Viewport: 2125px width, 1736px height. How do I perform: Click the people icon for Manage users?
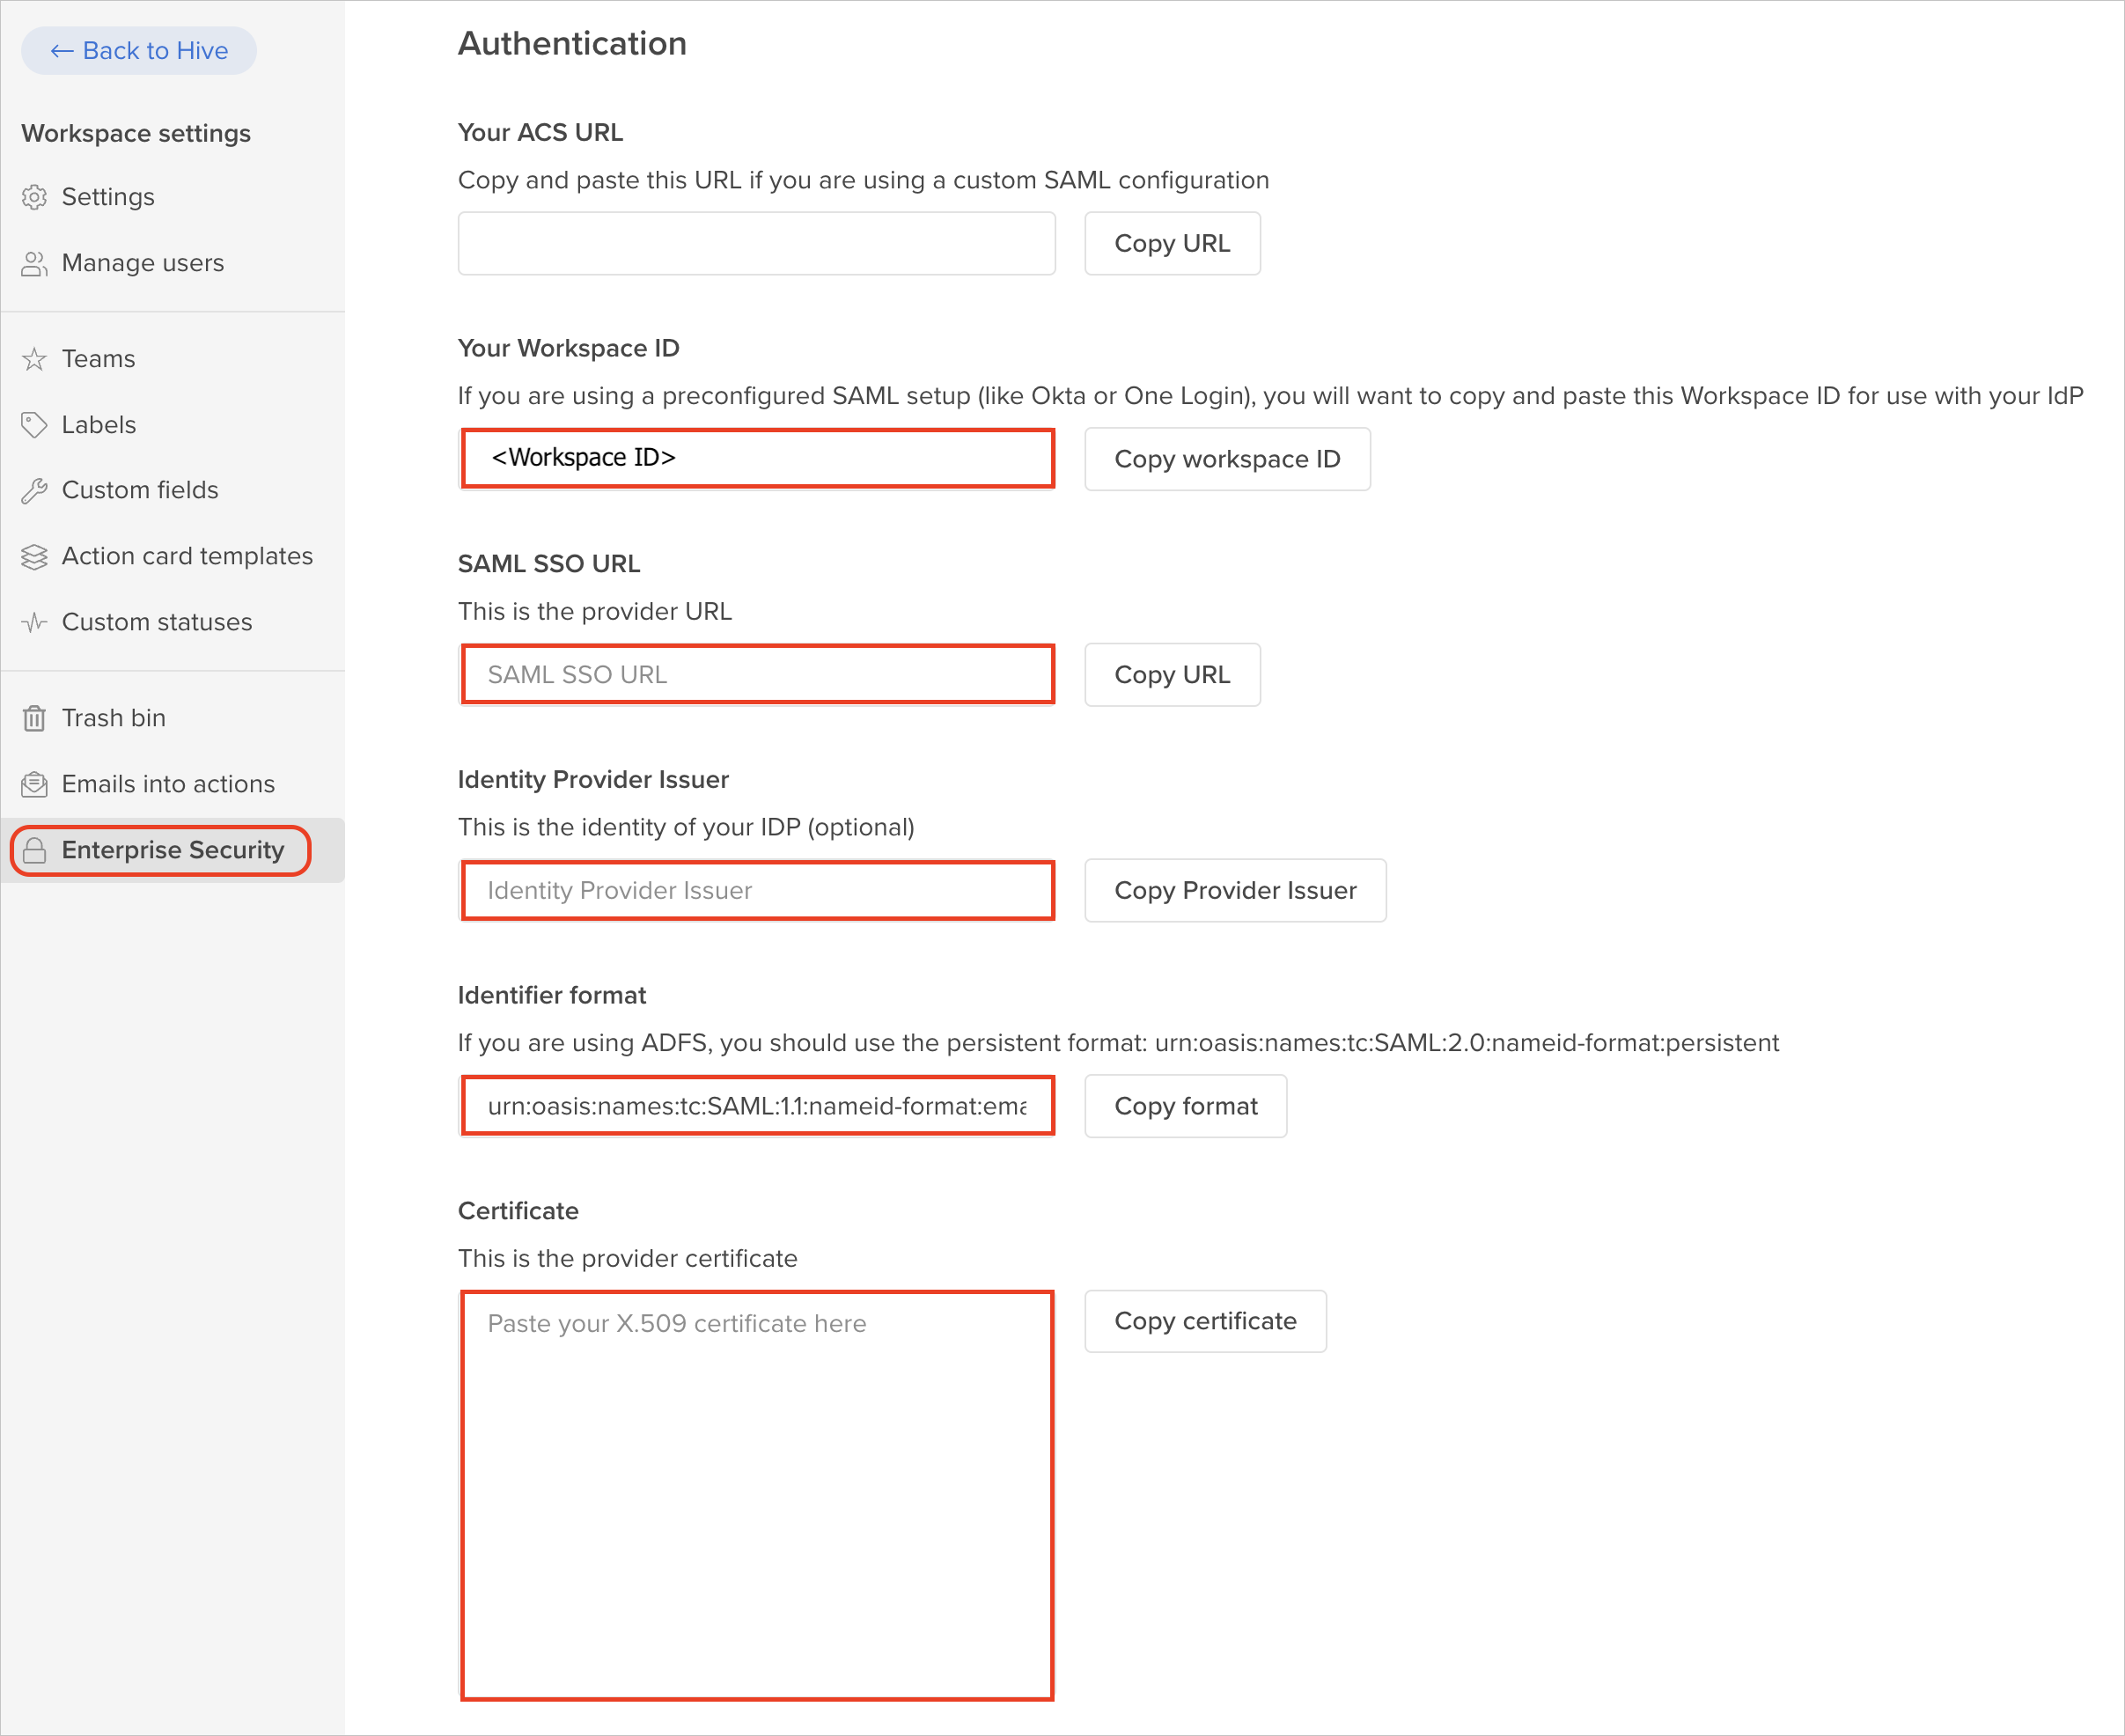pyautogui.click(x=35, y=263)
